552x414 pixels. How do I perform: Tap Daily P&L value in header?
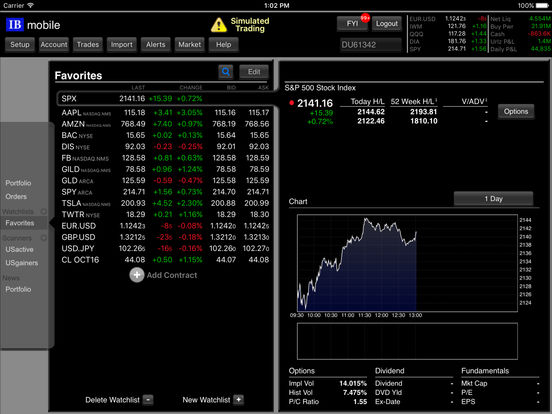click(541, 49)
